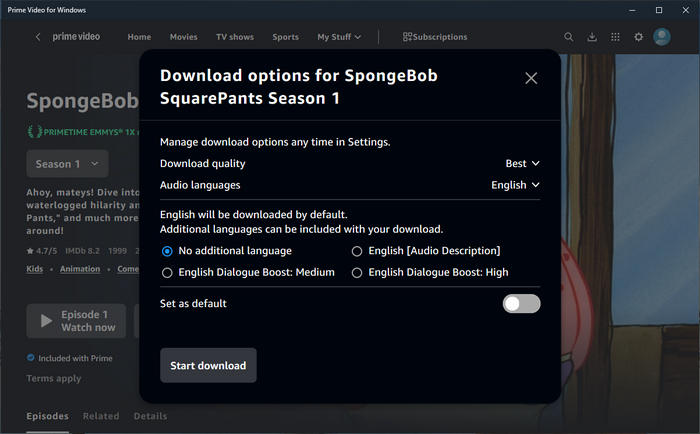The image size is (700, 434).
Task: Minimize the Prime Video window
Action: (x=632, y=10)
